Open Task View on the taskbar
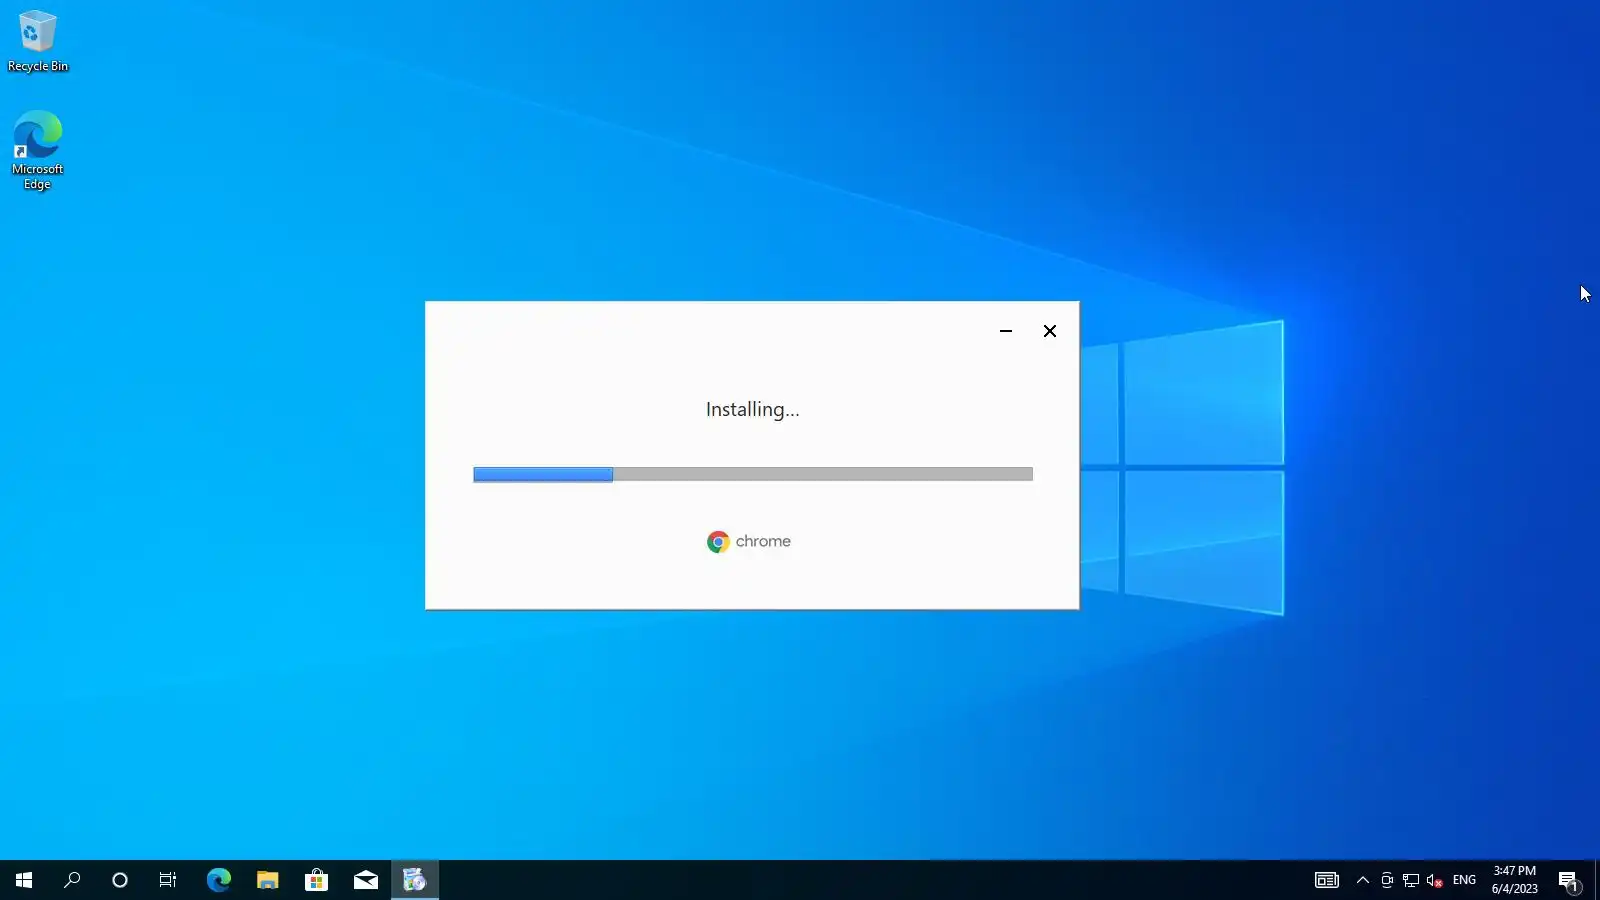This screenshot has height=900, width=1600. [168, 880]
